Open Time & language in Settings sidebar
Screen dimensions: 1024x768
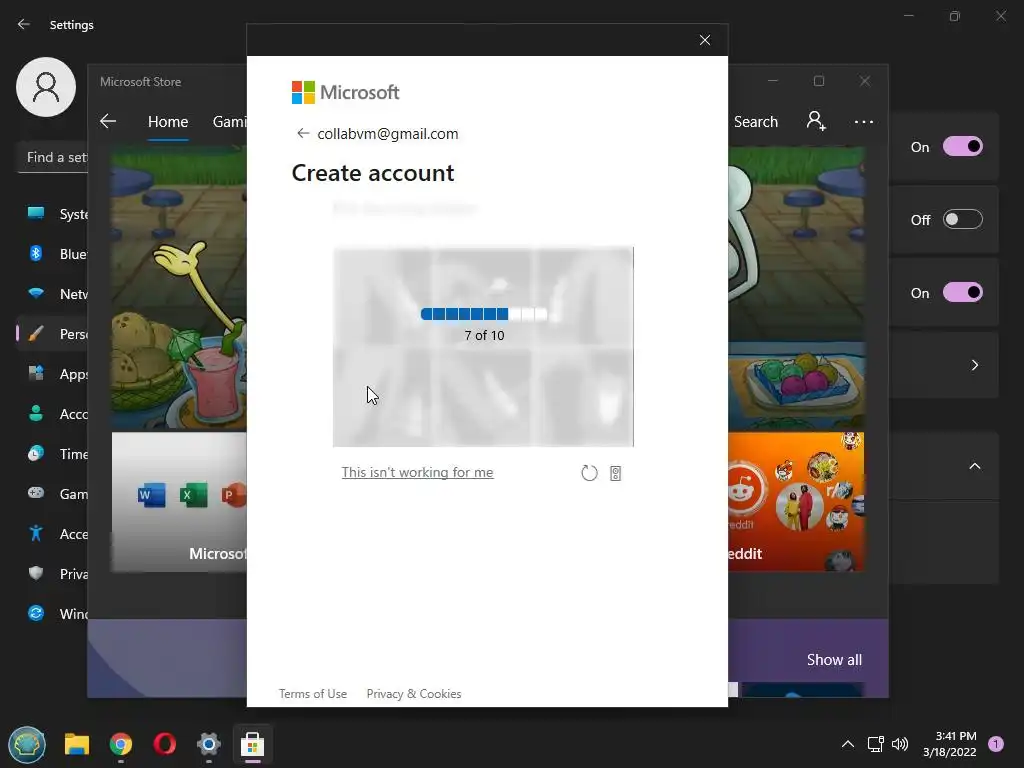52,453
